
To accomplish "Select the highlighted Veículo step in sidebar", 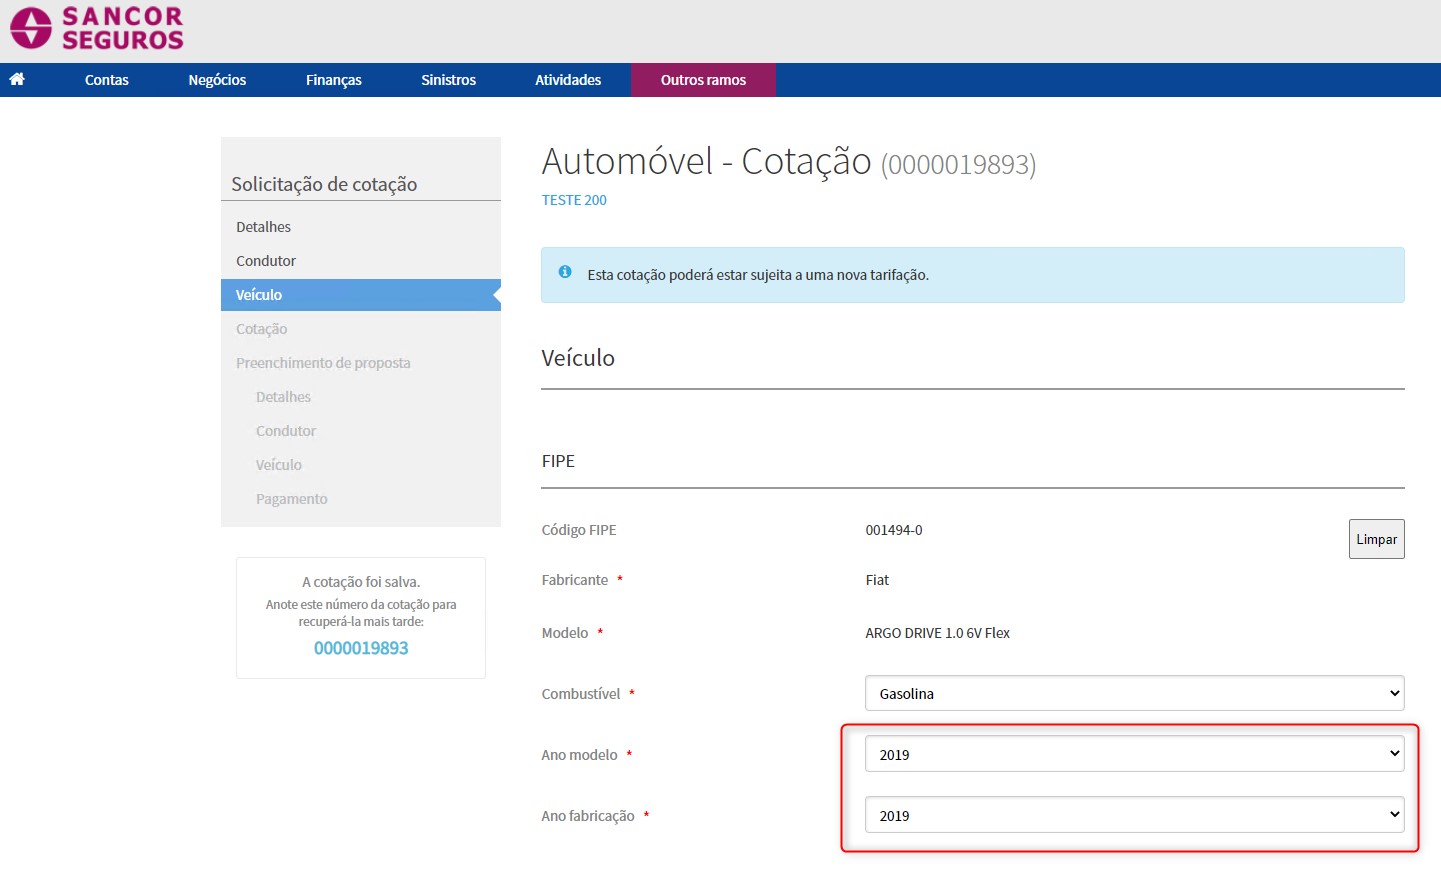I will pyautogui.click(x=361, y=295).
